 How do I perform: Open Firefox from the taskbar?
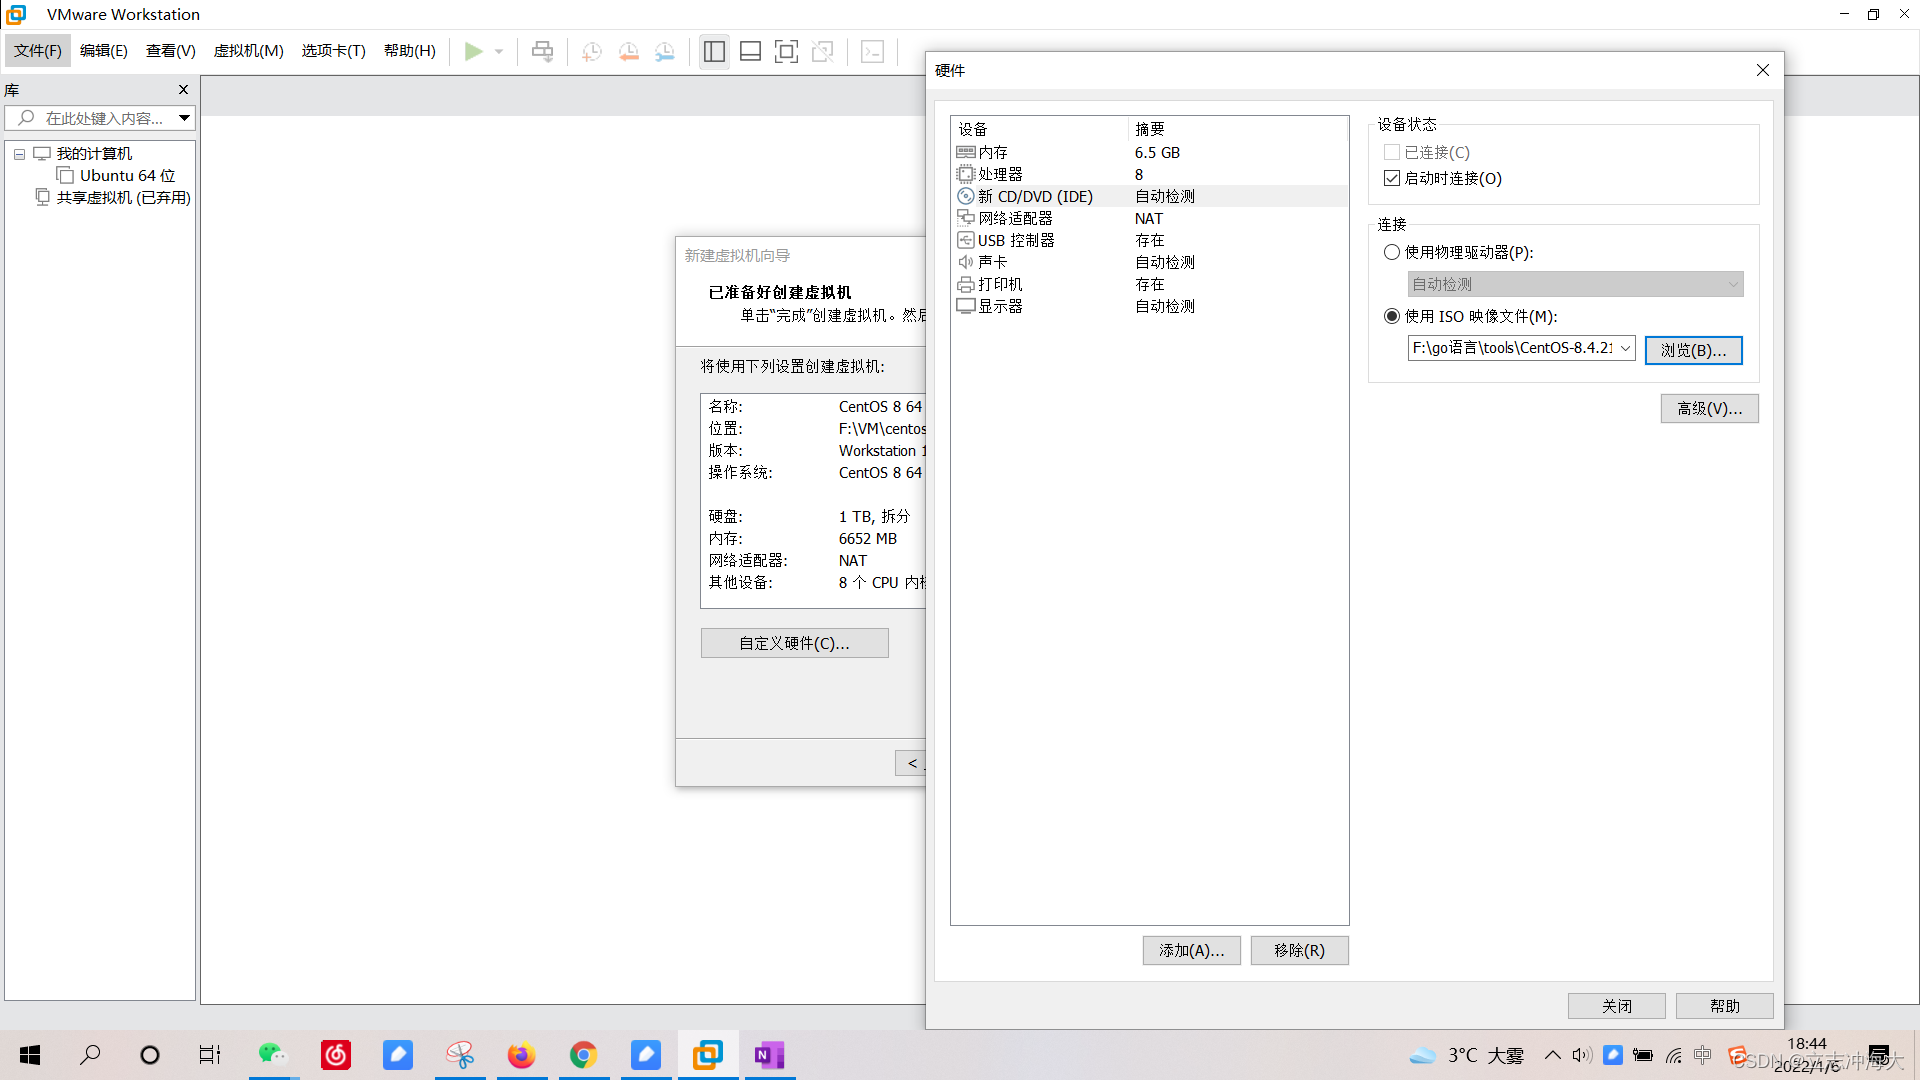tap(521, 1055)
